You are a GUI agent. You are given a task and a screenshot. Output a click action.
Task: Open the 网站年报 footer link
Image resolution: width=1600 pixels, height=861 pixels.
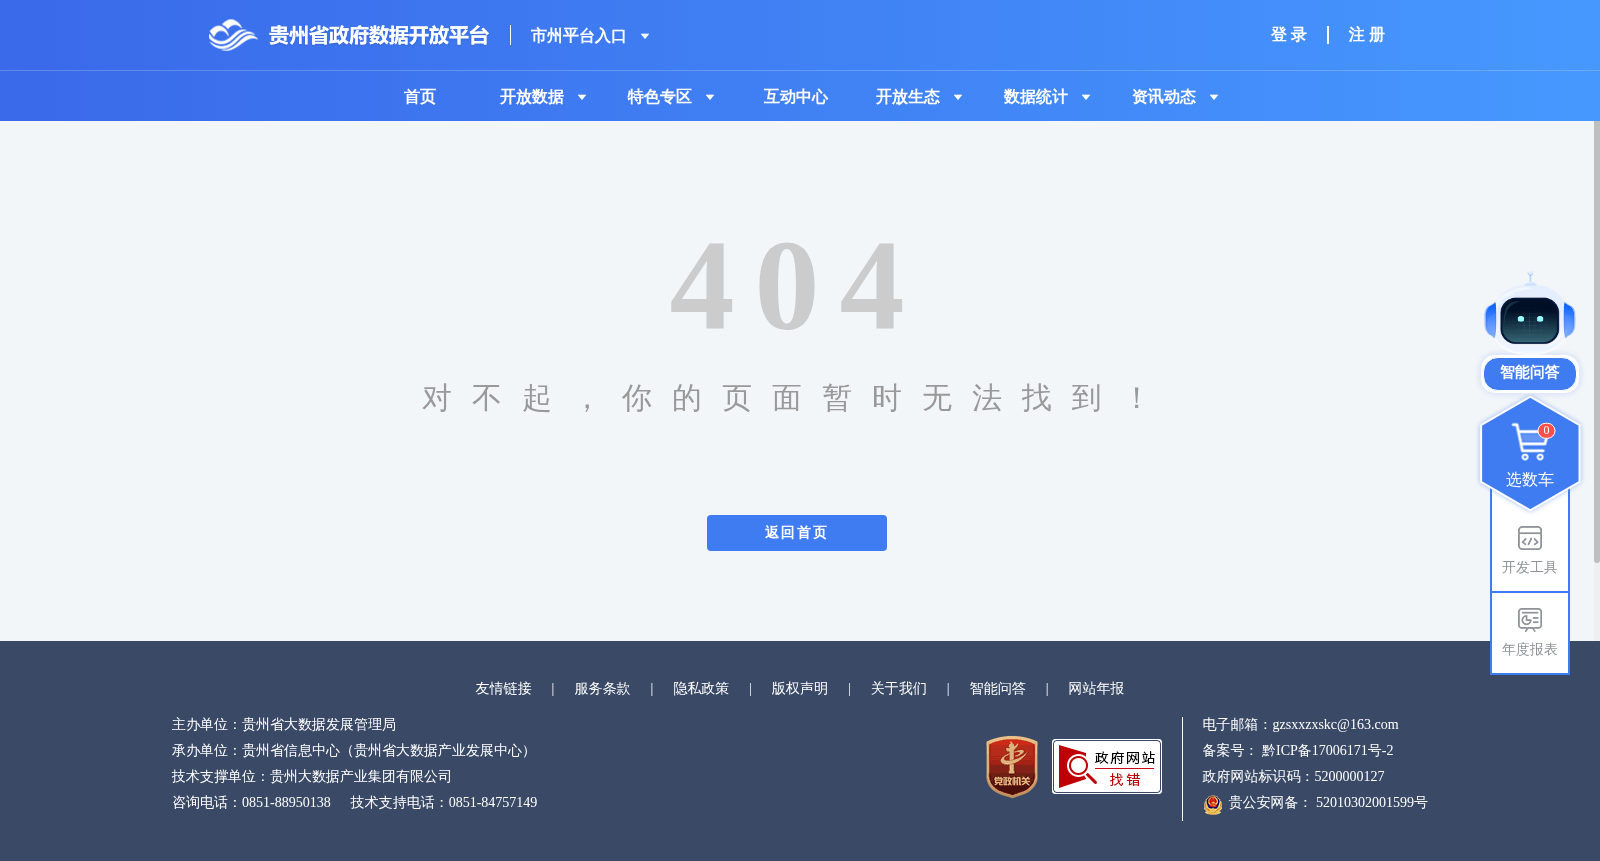click(1096, 689)
